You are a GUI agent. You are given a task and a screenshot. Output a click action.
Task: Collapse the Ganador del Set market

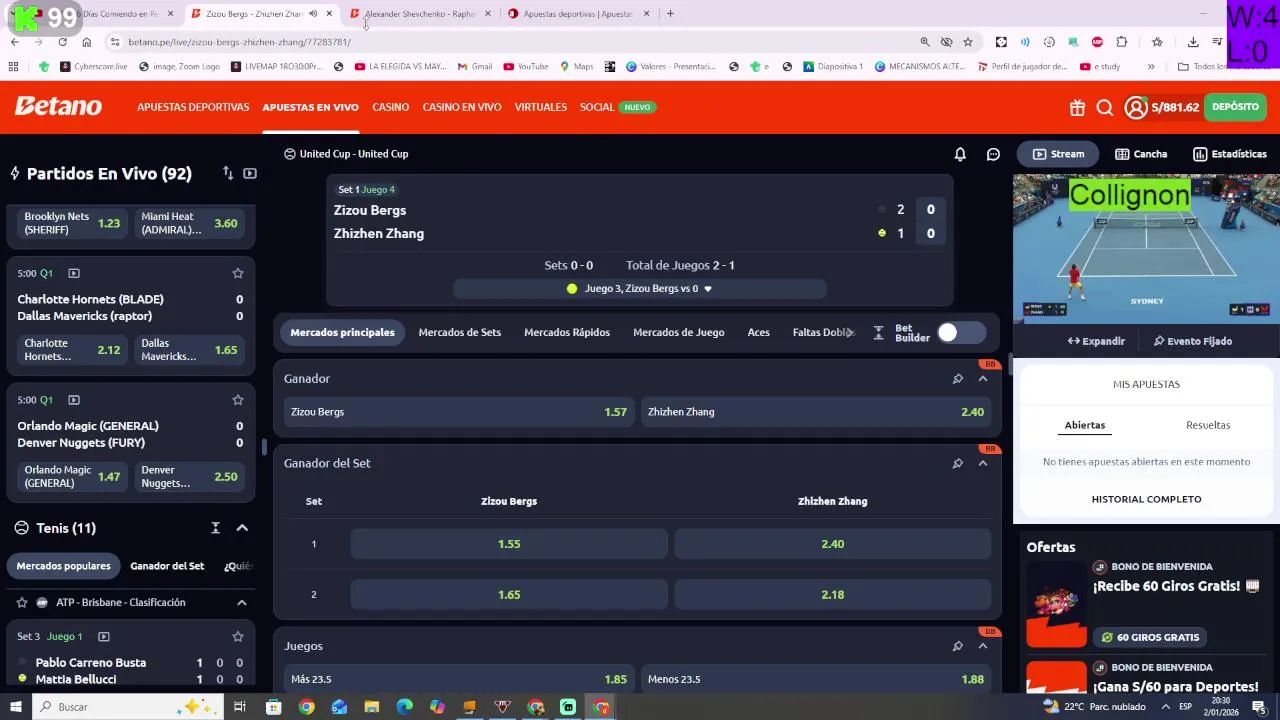tap(983, 463)
